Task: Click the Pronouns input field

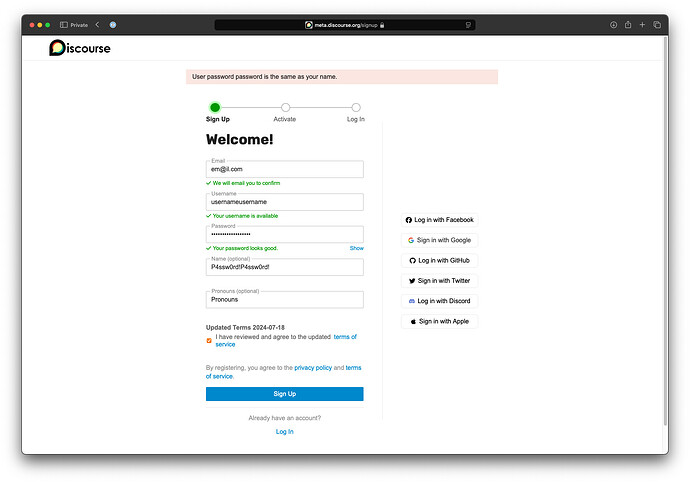Action: click(285, 300)
